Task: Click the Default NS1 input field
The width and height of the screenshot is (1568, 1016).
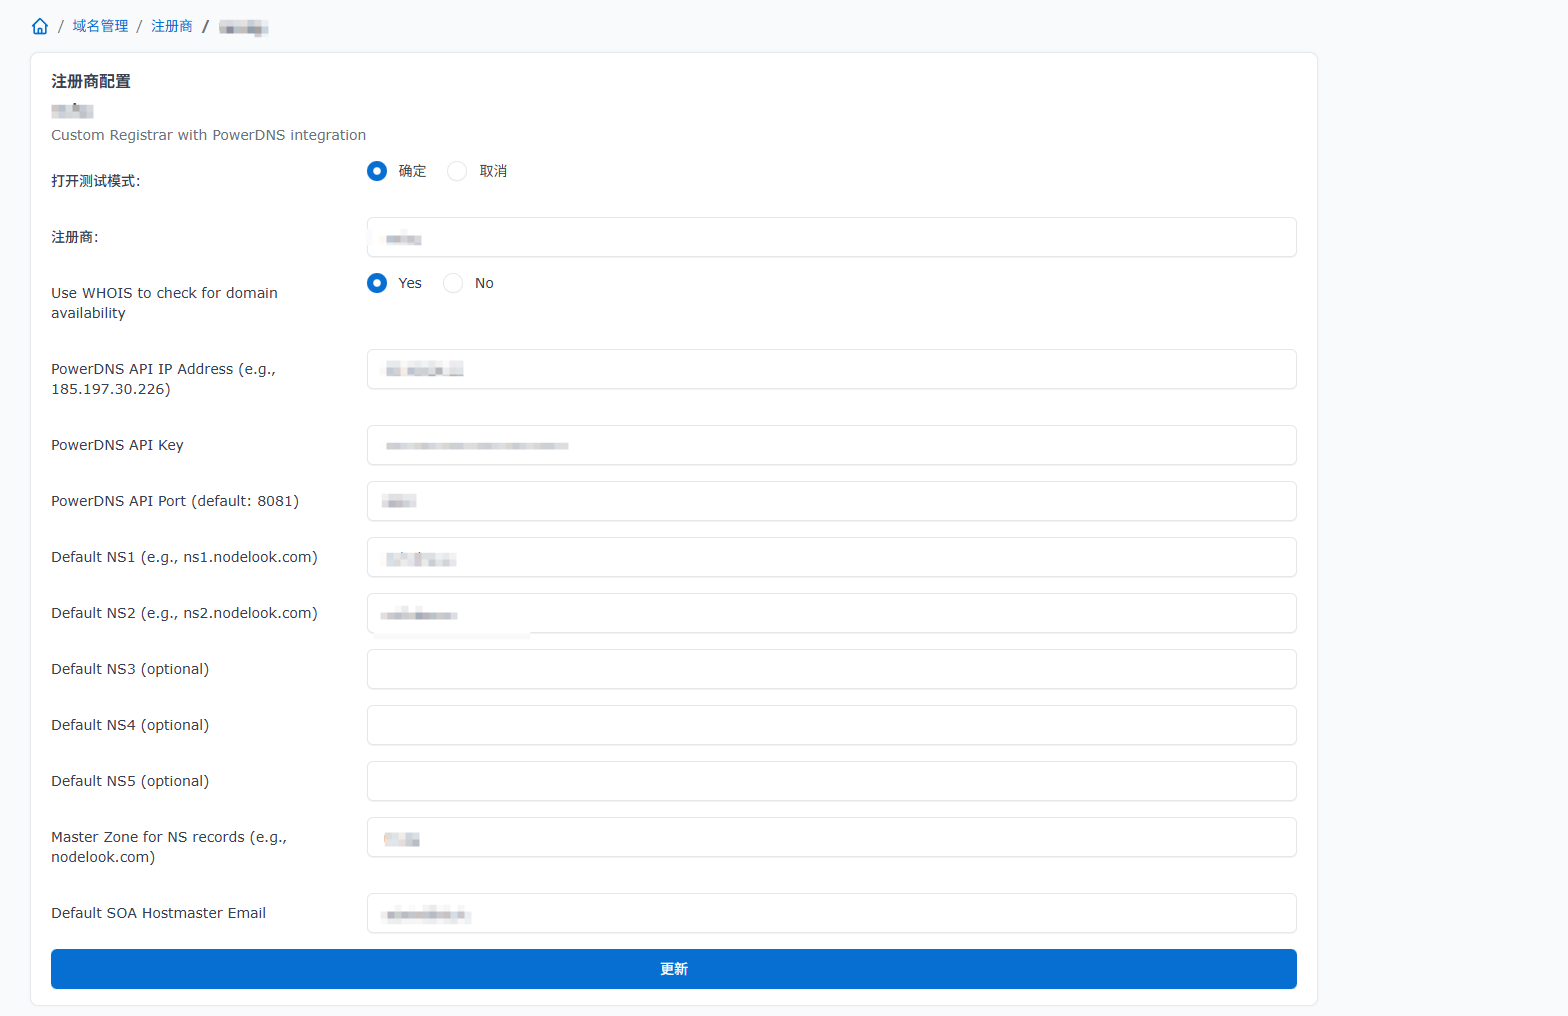Action: click(831, 557)
